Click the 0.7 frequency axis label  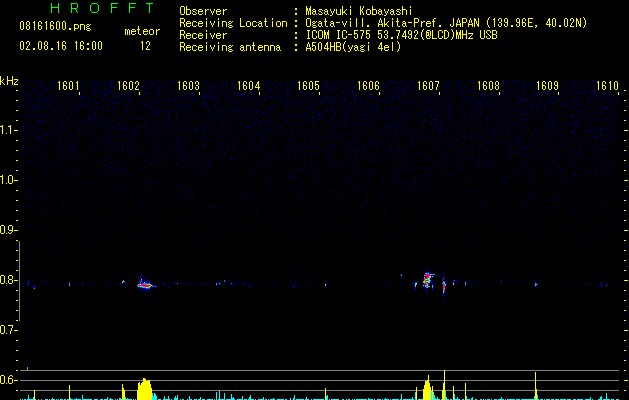8,330
